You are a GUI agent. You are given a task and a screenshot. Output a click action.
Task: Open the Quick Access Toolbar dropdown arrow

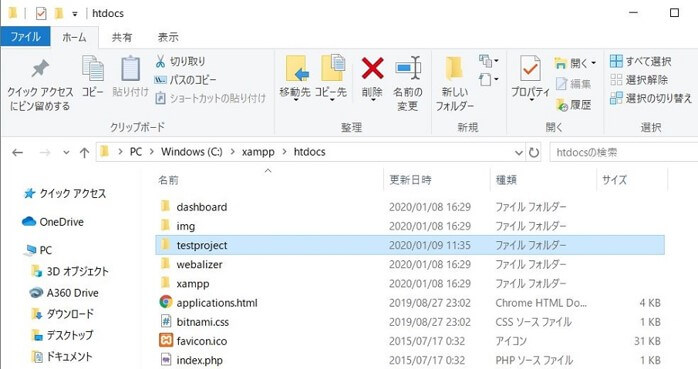tap(75, 14)
